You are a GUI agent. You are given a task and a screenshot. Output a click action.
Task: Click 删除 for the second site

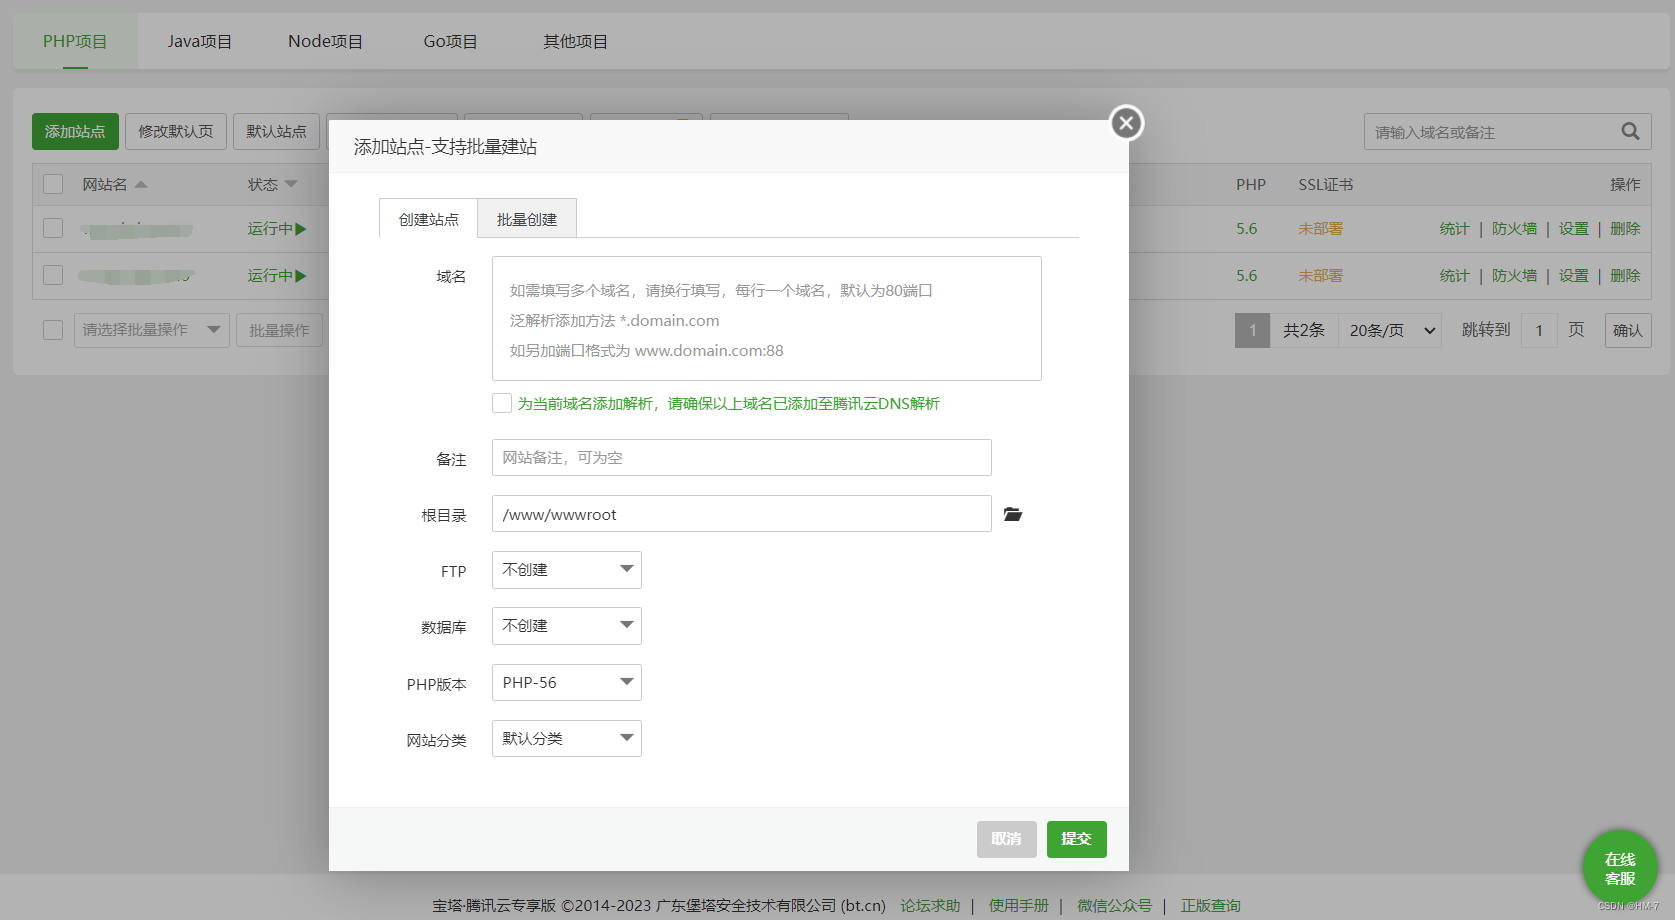[x=1625, y=275]
